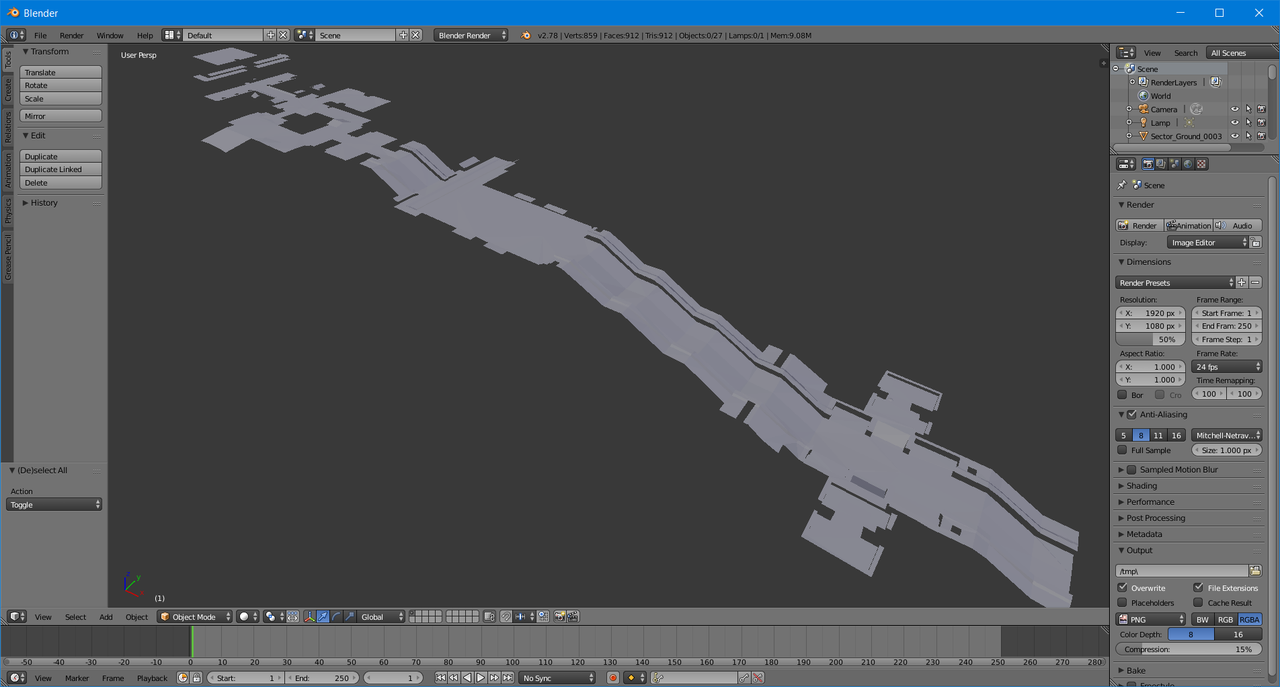The image size is (1280, 687).
Task: Toggle Lamp visibility eye in outliner
Action: click(x=1235, y=122)
